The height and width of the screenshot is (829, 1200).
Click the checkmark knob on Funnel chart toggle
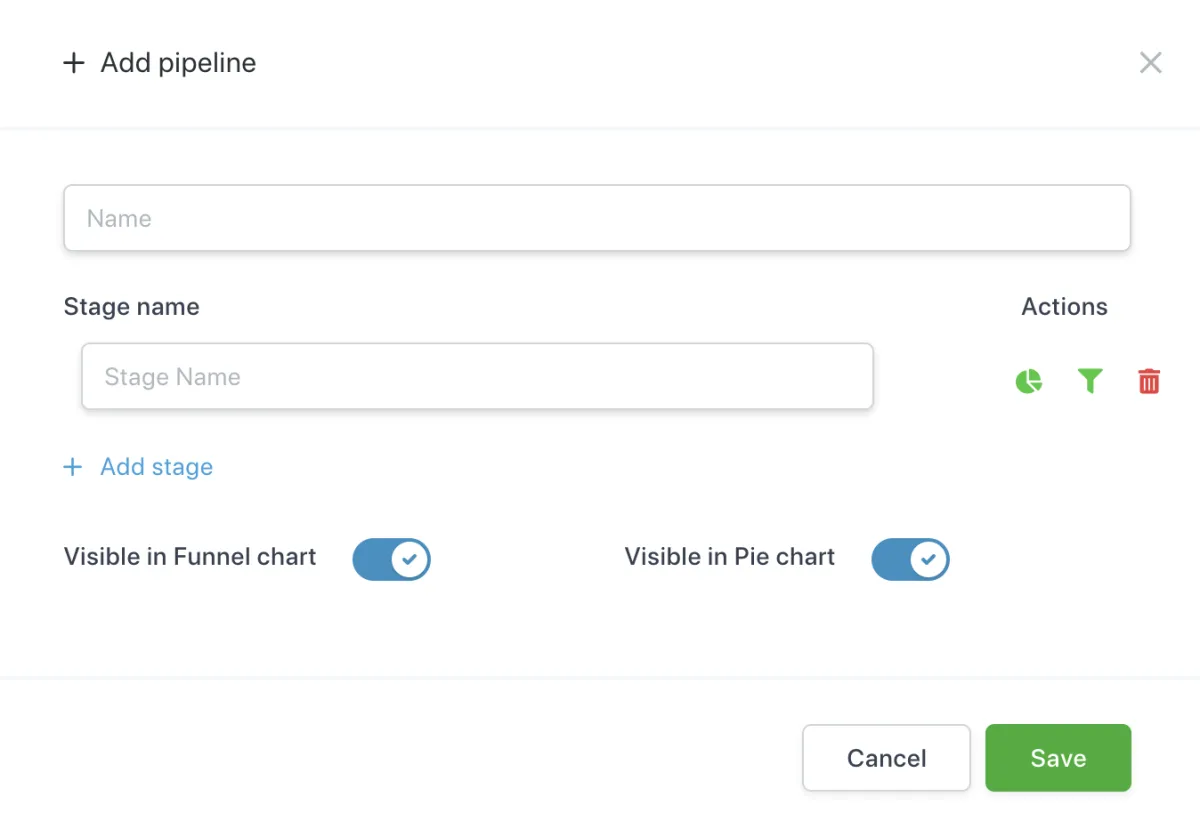click(409, 560)
